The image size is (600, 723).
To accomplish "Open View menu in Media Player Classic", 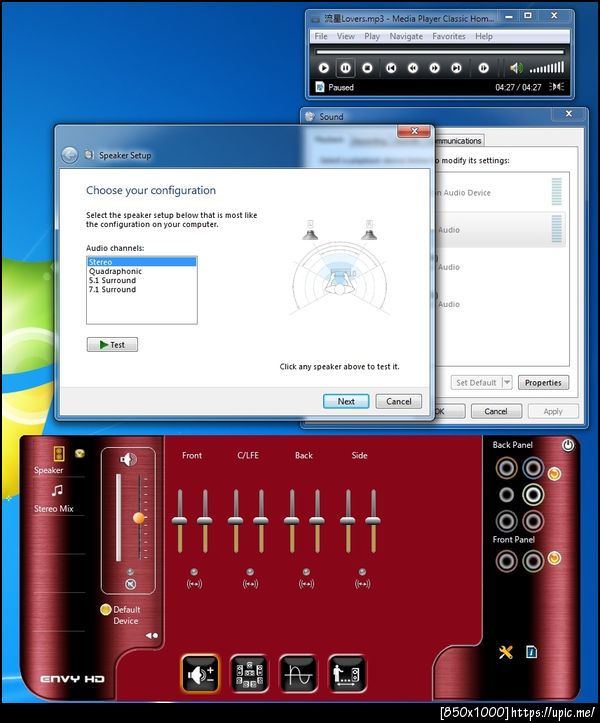I will (345, 36).
